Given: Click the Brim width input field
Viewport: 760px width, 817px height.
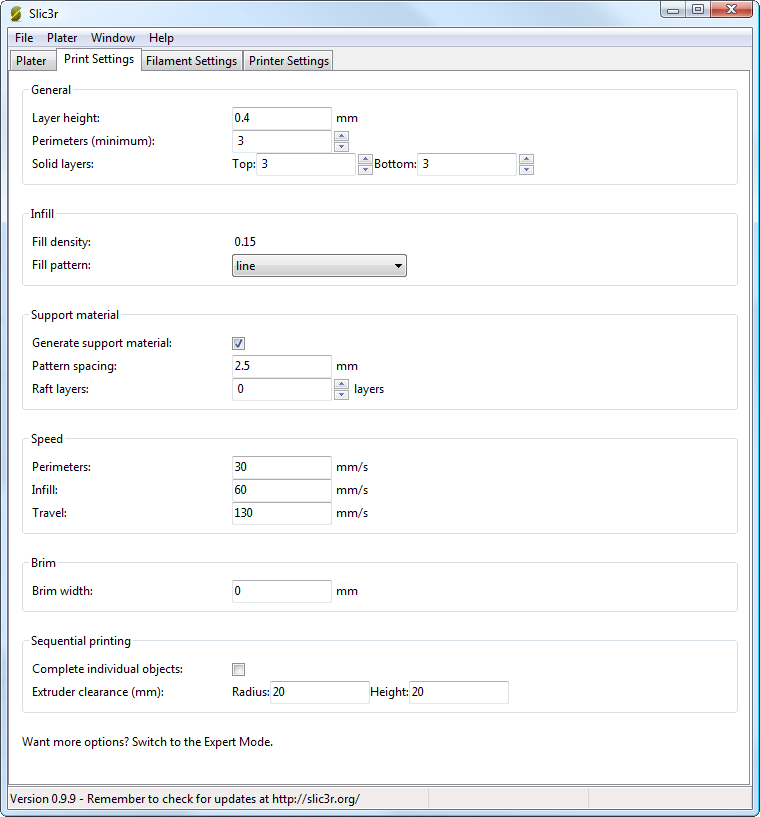Looking at the screenshot, I should (282, 591).
